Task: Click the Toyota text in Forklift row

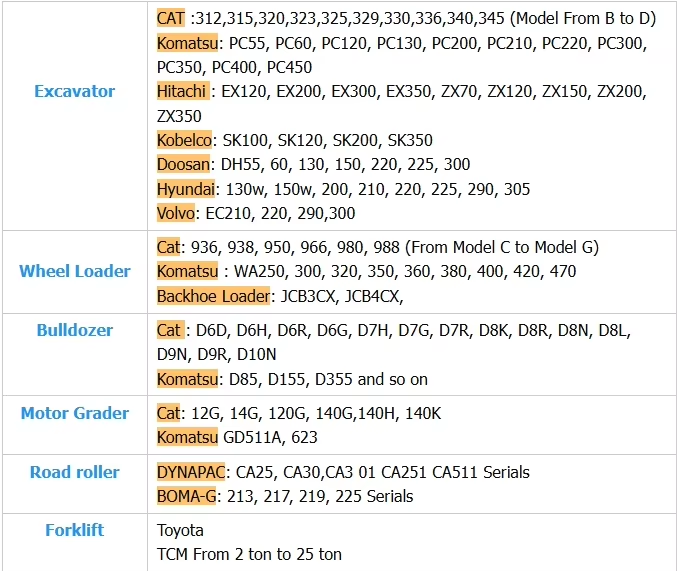Action: 181,530
